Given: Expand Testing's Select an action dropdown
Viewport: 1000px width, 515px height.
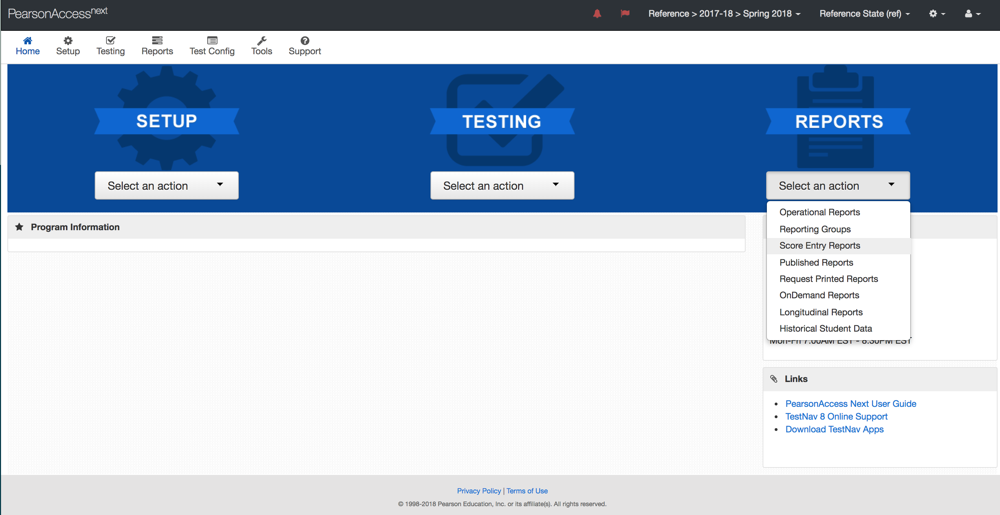Looking at the screenshot, I should 502,185.
